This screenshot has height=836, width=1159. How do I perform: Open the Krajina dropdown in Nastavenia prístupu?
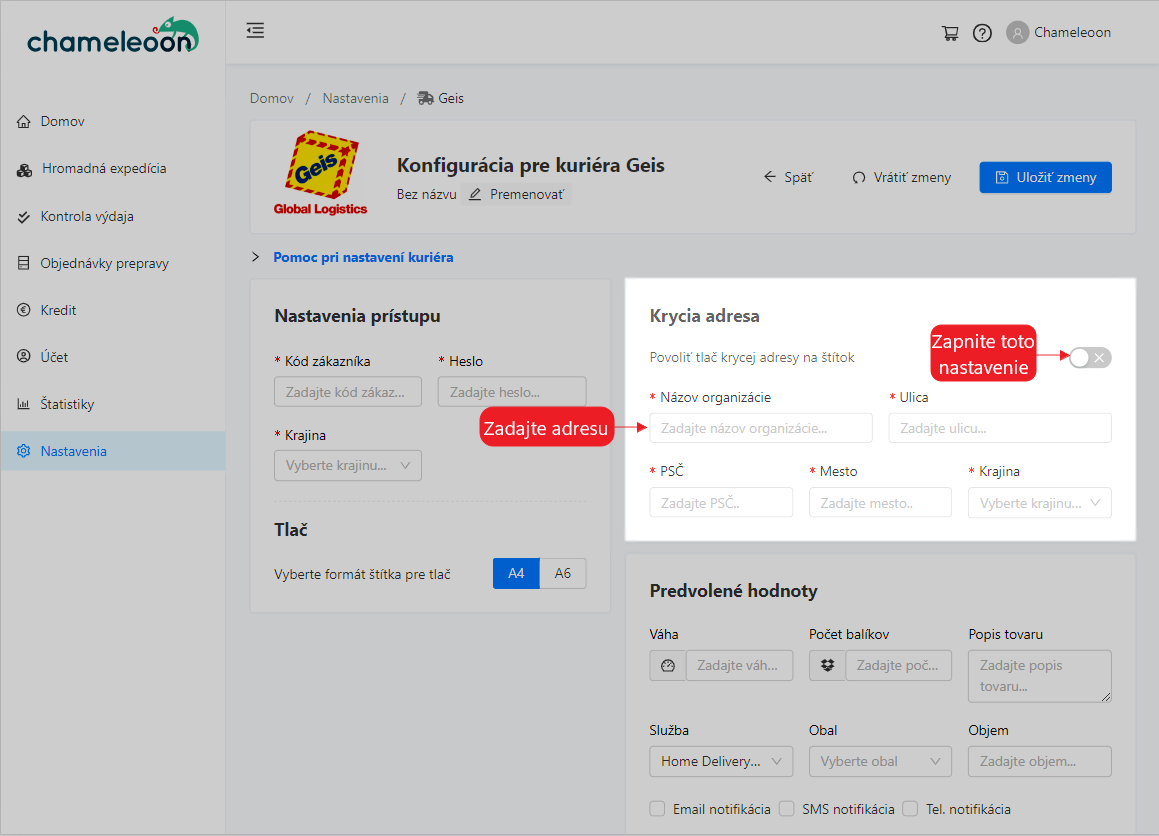(x=348, y=466)
